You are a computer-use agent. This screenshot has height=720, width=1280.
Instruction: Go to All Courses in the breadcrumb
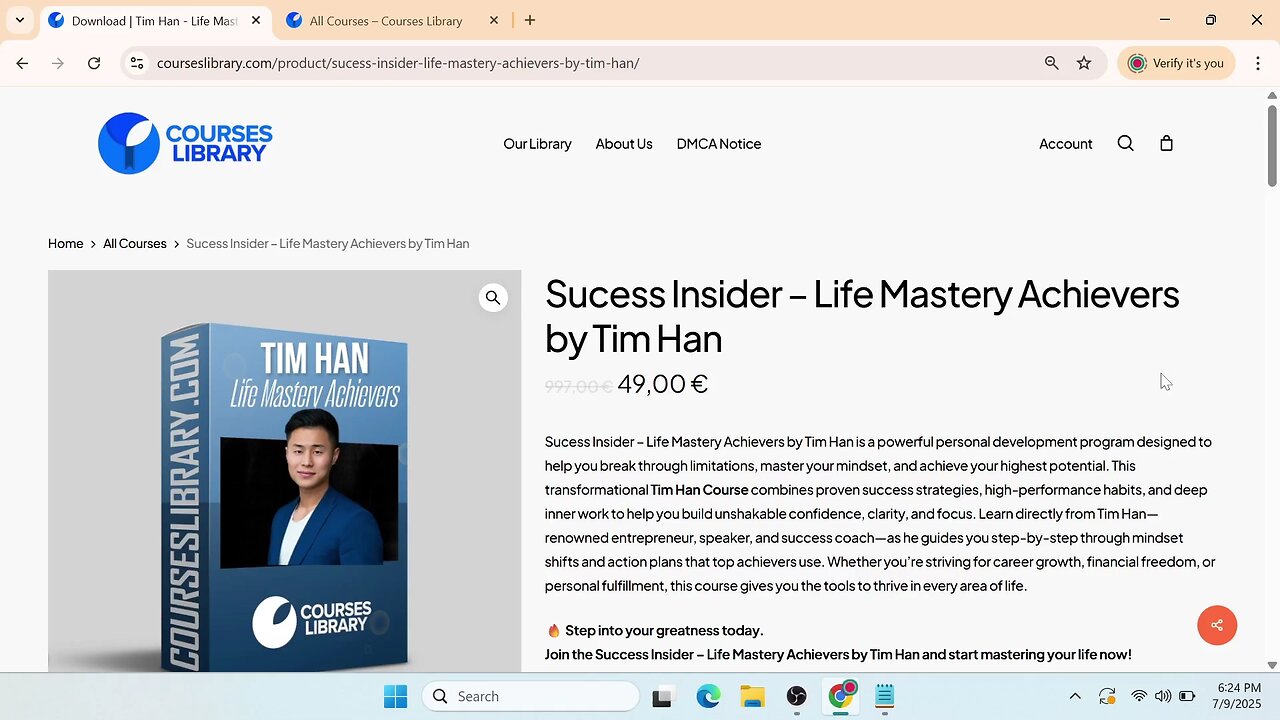coord(135,244)
